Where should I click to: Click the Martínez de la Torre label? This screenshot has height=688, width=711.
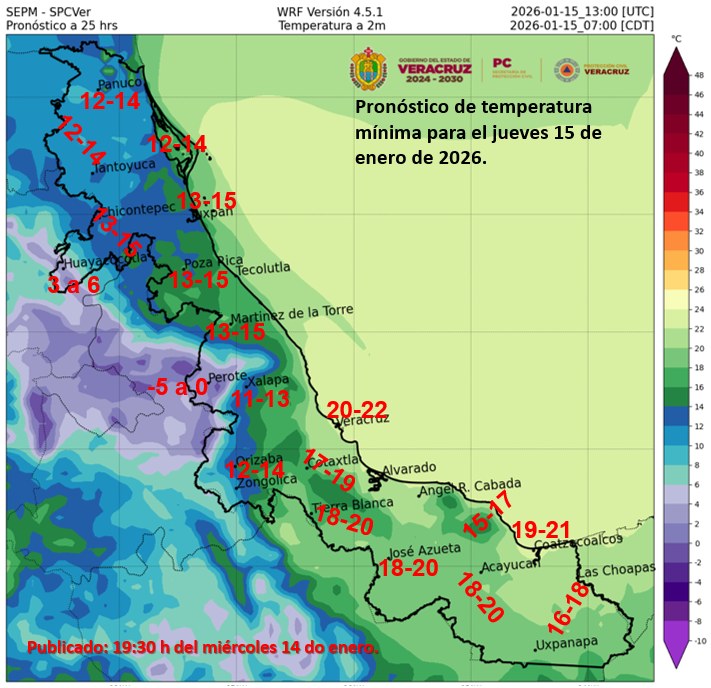tap(292, 313)
